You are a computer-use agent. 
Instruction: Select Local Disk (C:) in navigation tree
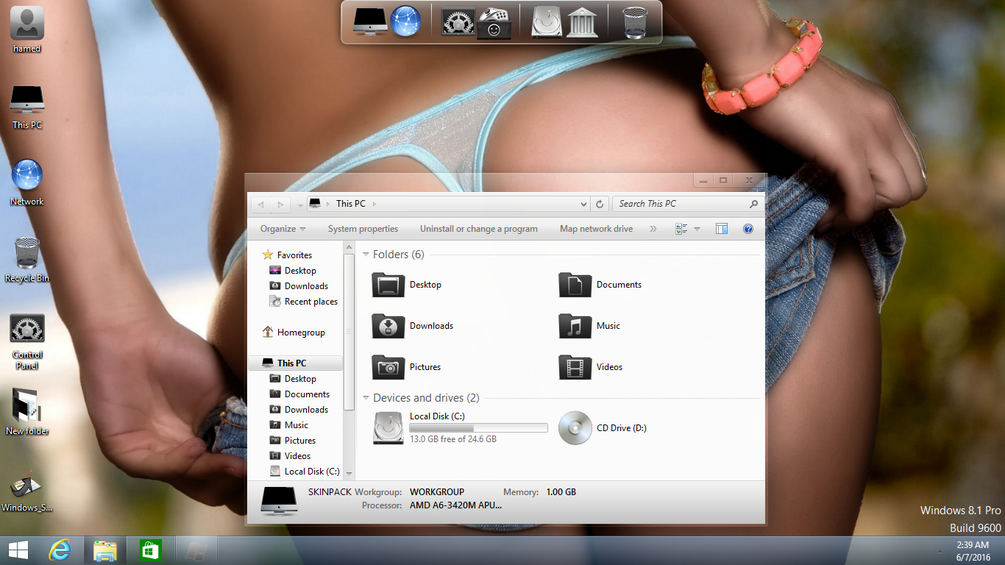(304, 471)
